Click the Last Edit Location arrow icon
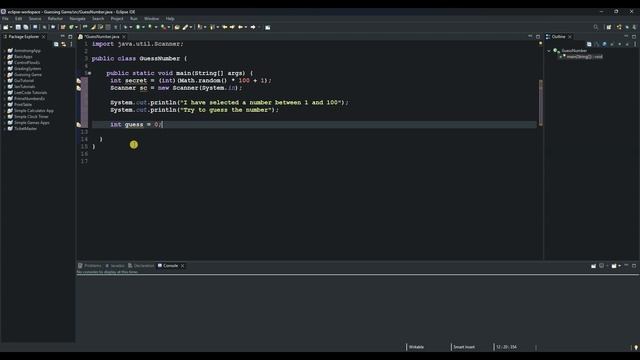The width and height of the screenshot is (640, 360). click(x=224, y=27)
